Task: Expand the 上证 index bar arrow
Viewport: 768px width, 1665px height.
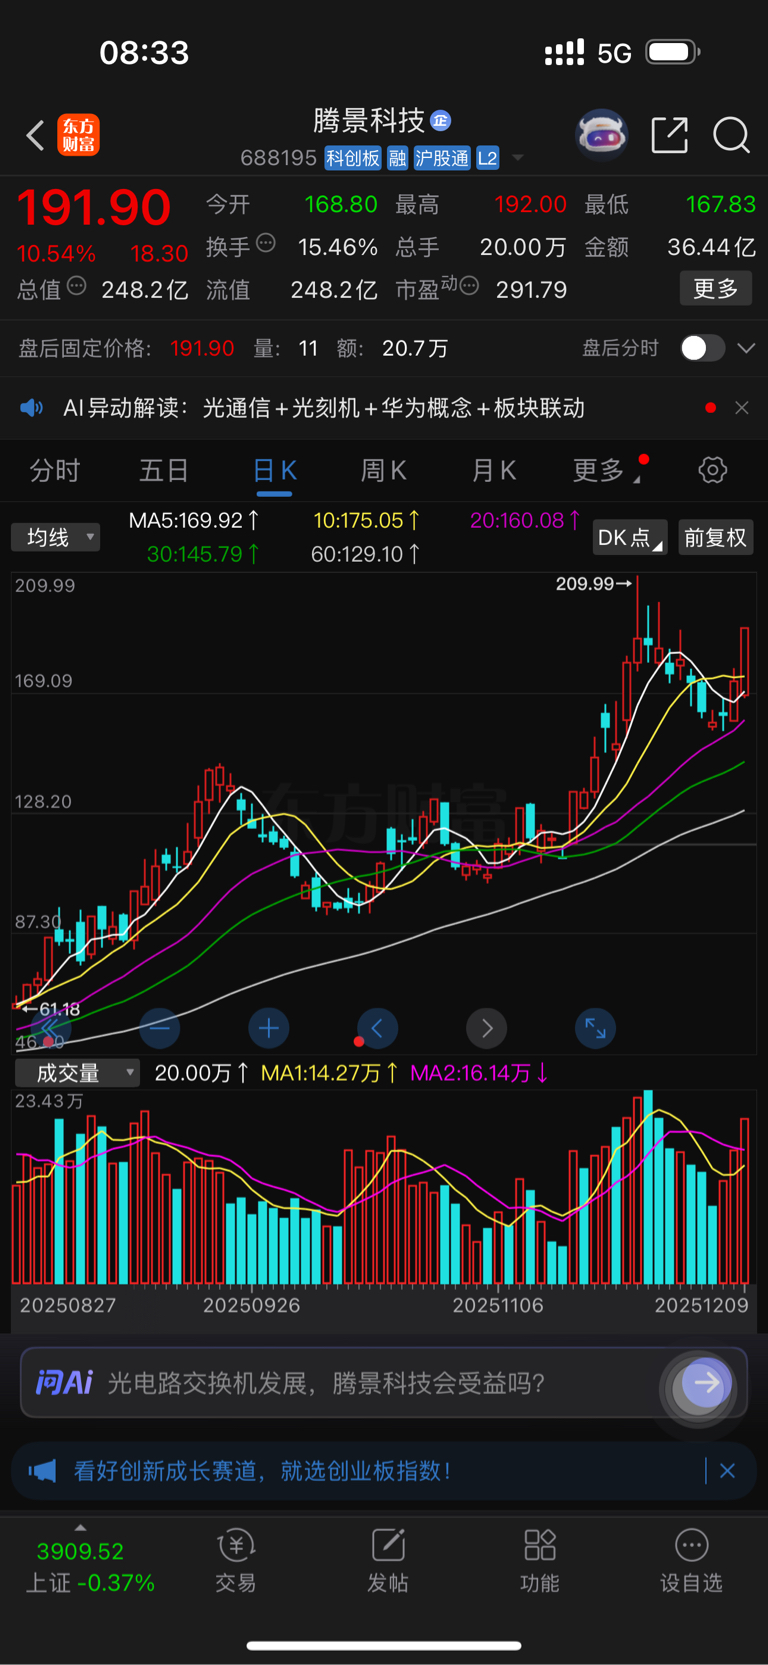Action: pyautogui.click(x=80, y=1527)
